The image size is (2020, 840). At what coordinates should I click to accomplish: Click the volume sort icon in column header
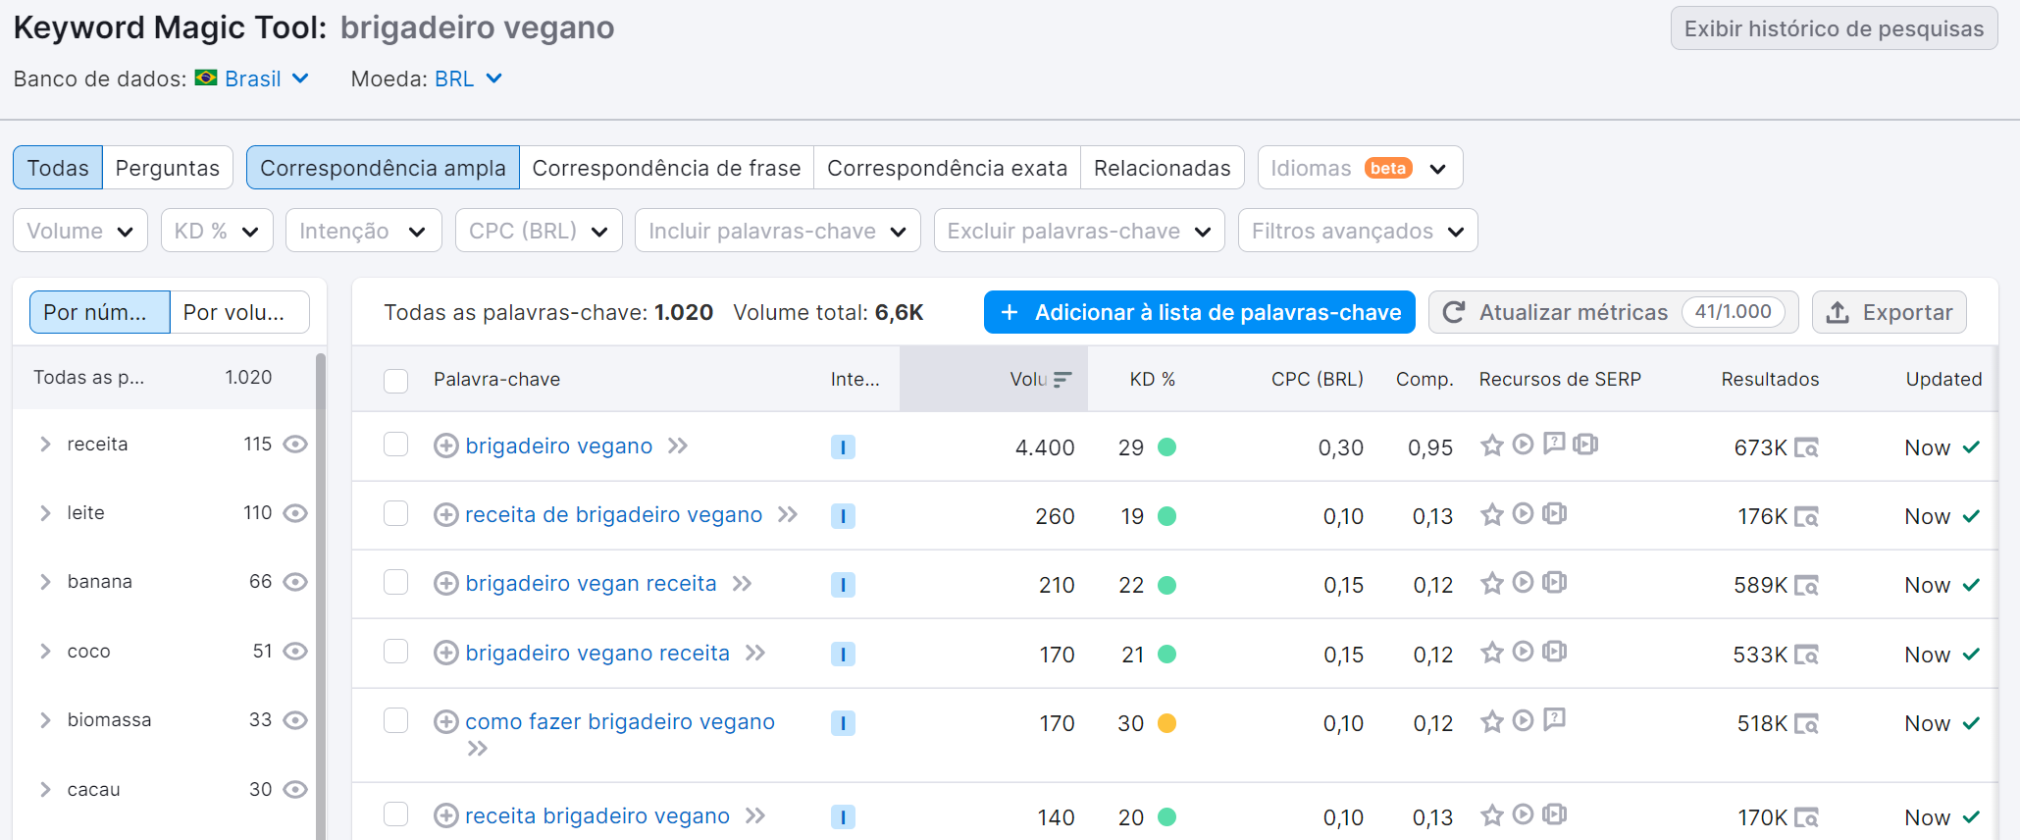[1062, 379]
